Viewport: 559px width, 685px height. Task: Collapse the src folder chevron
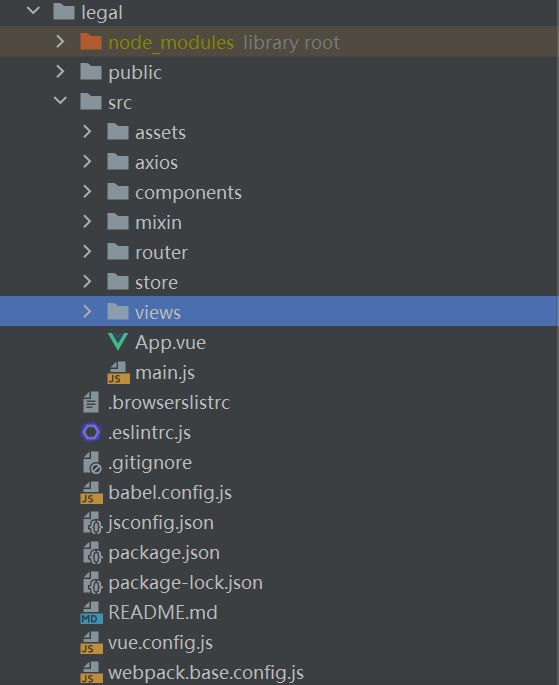coord(60,101)
